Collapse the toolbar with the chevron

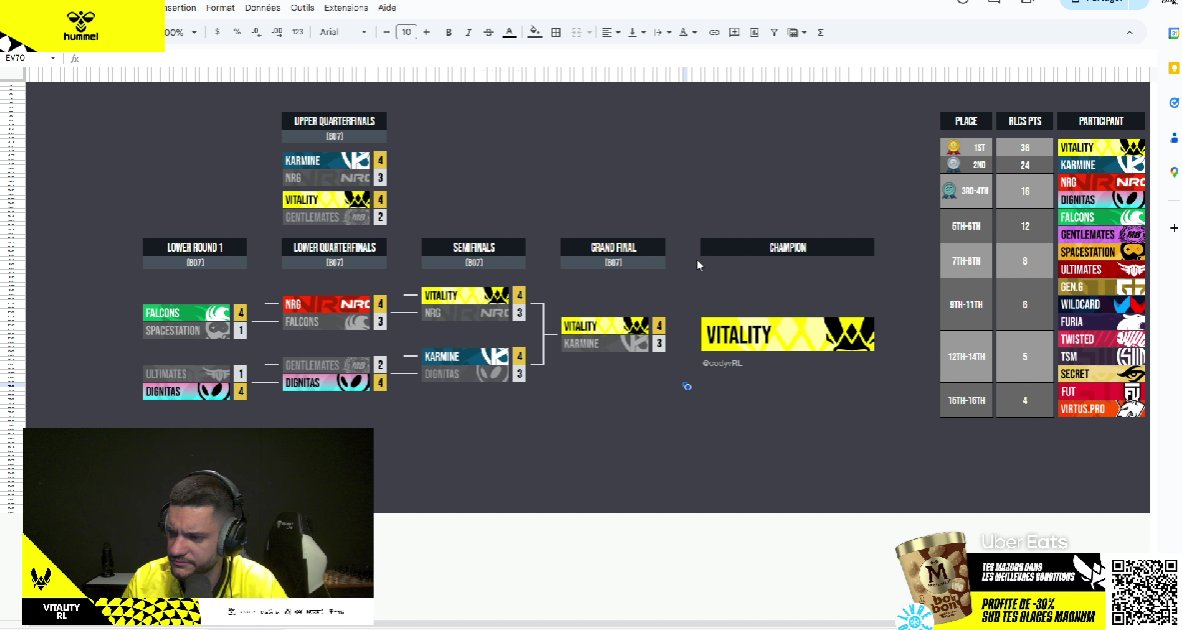[1129, 32]
